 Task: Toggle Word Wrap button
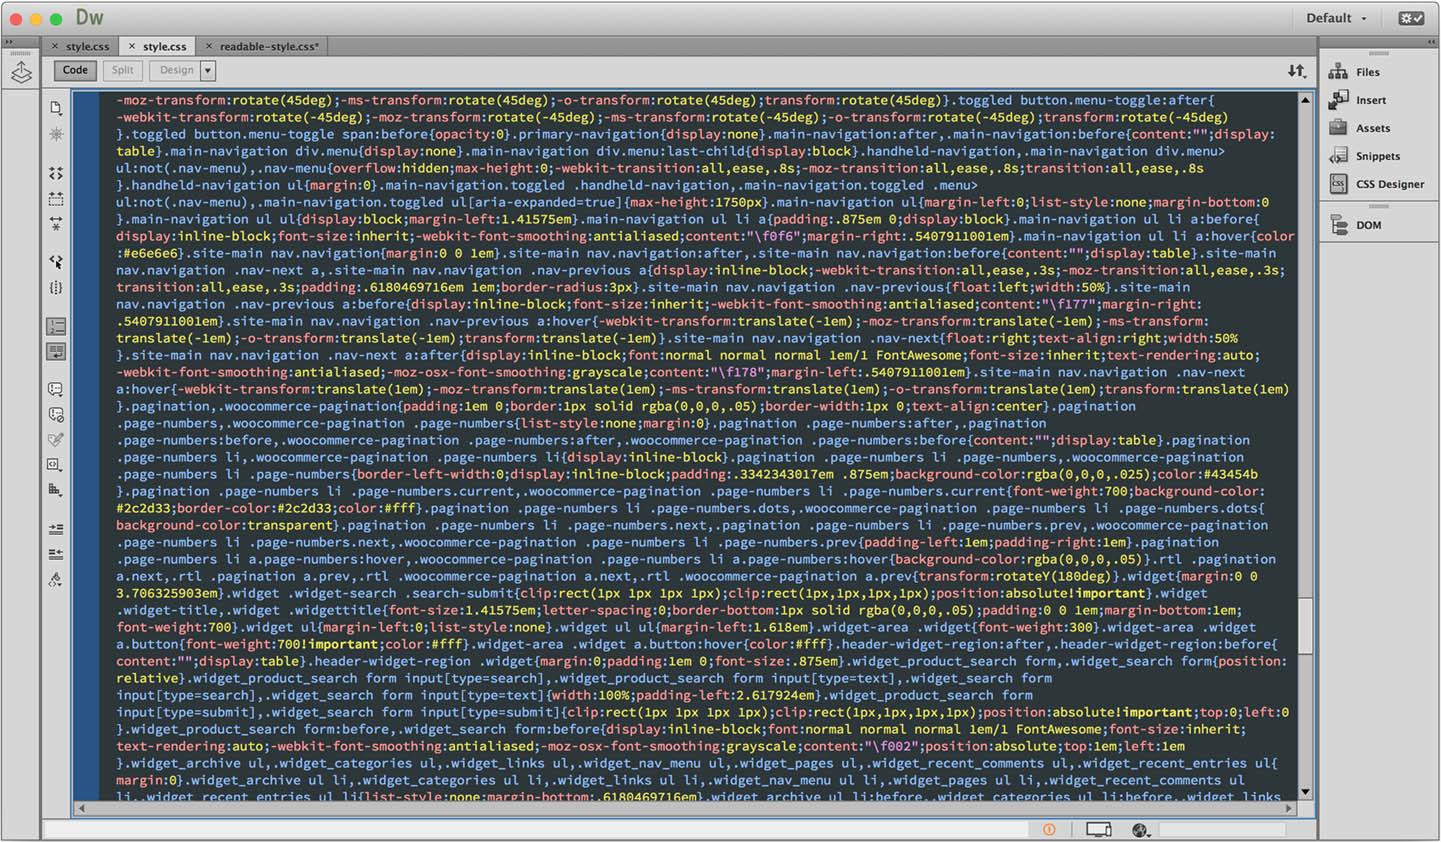(56, 351)
